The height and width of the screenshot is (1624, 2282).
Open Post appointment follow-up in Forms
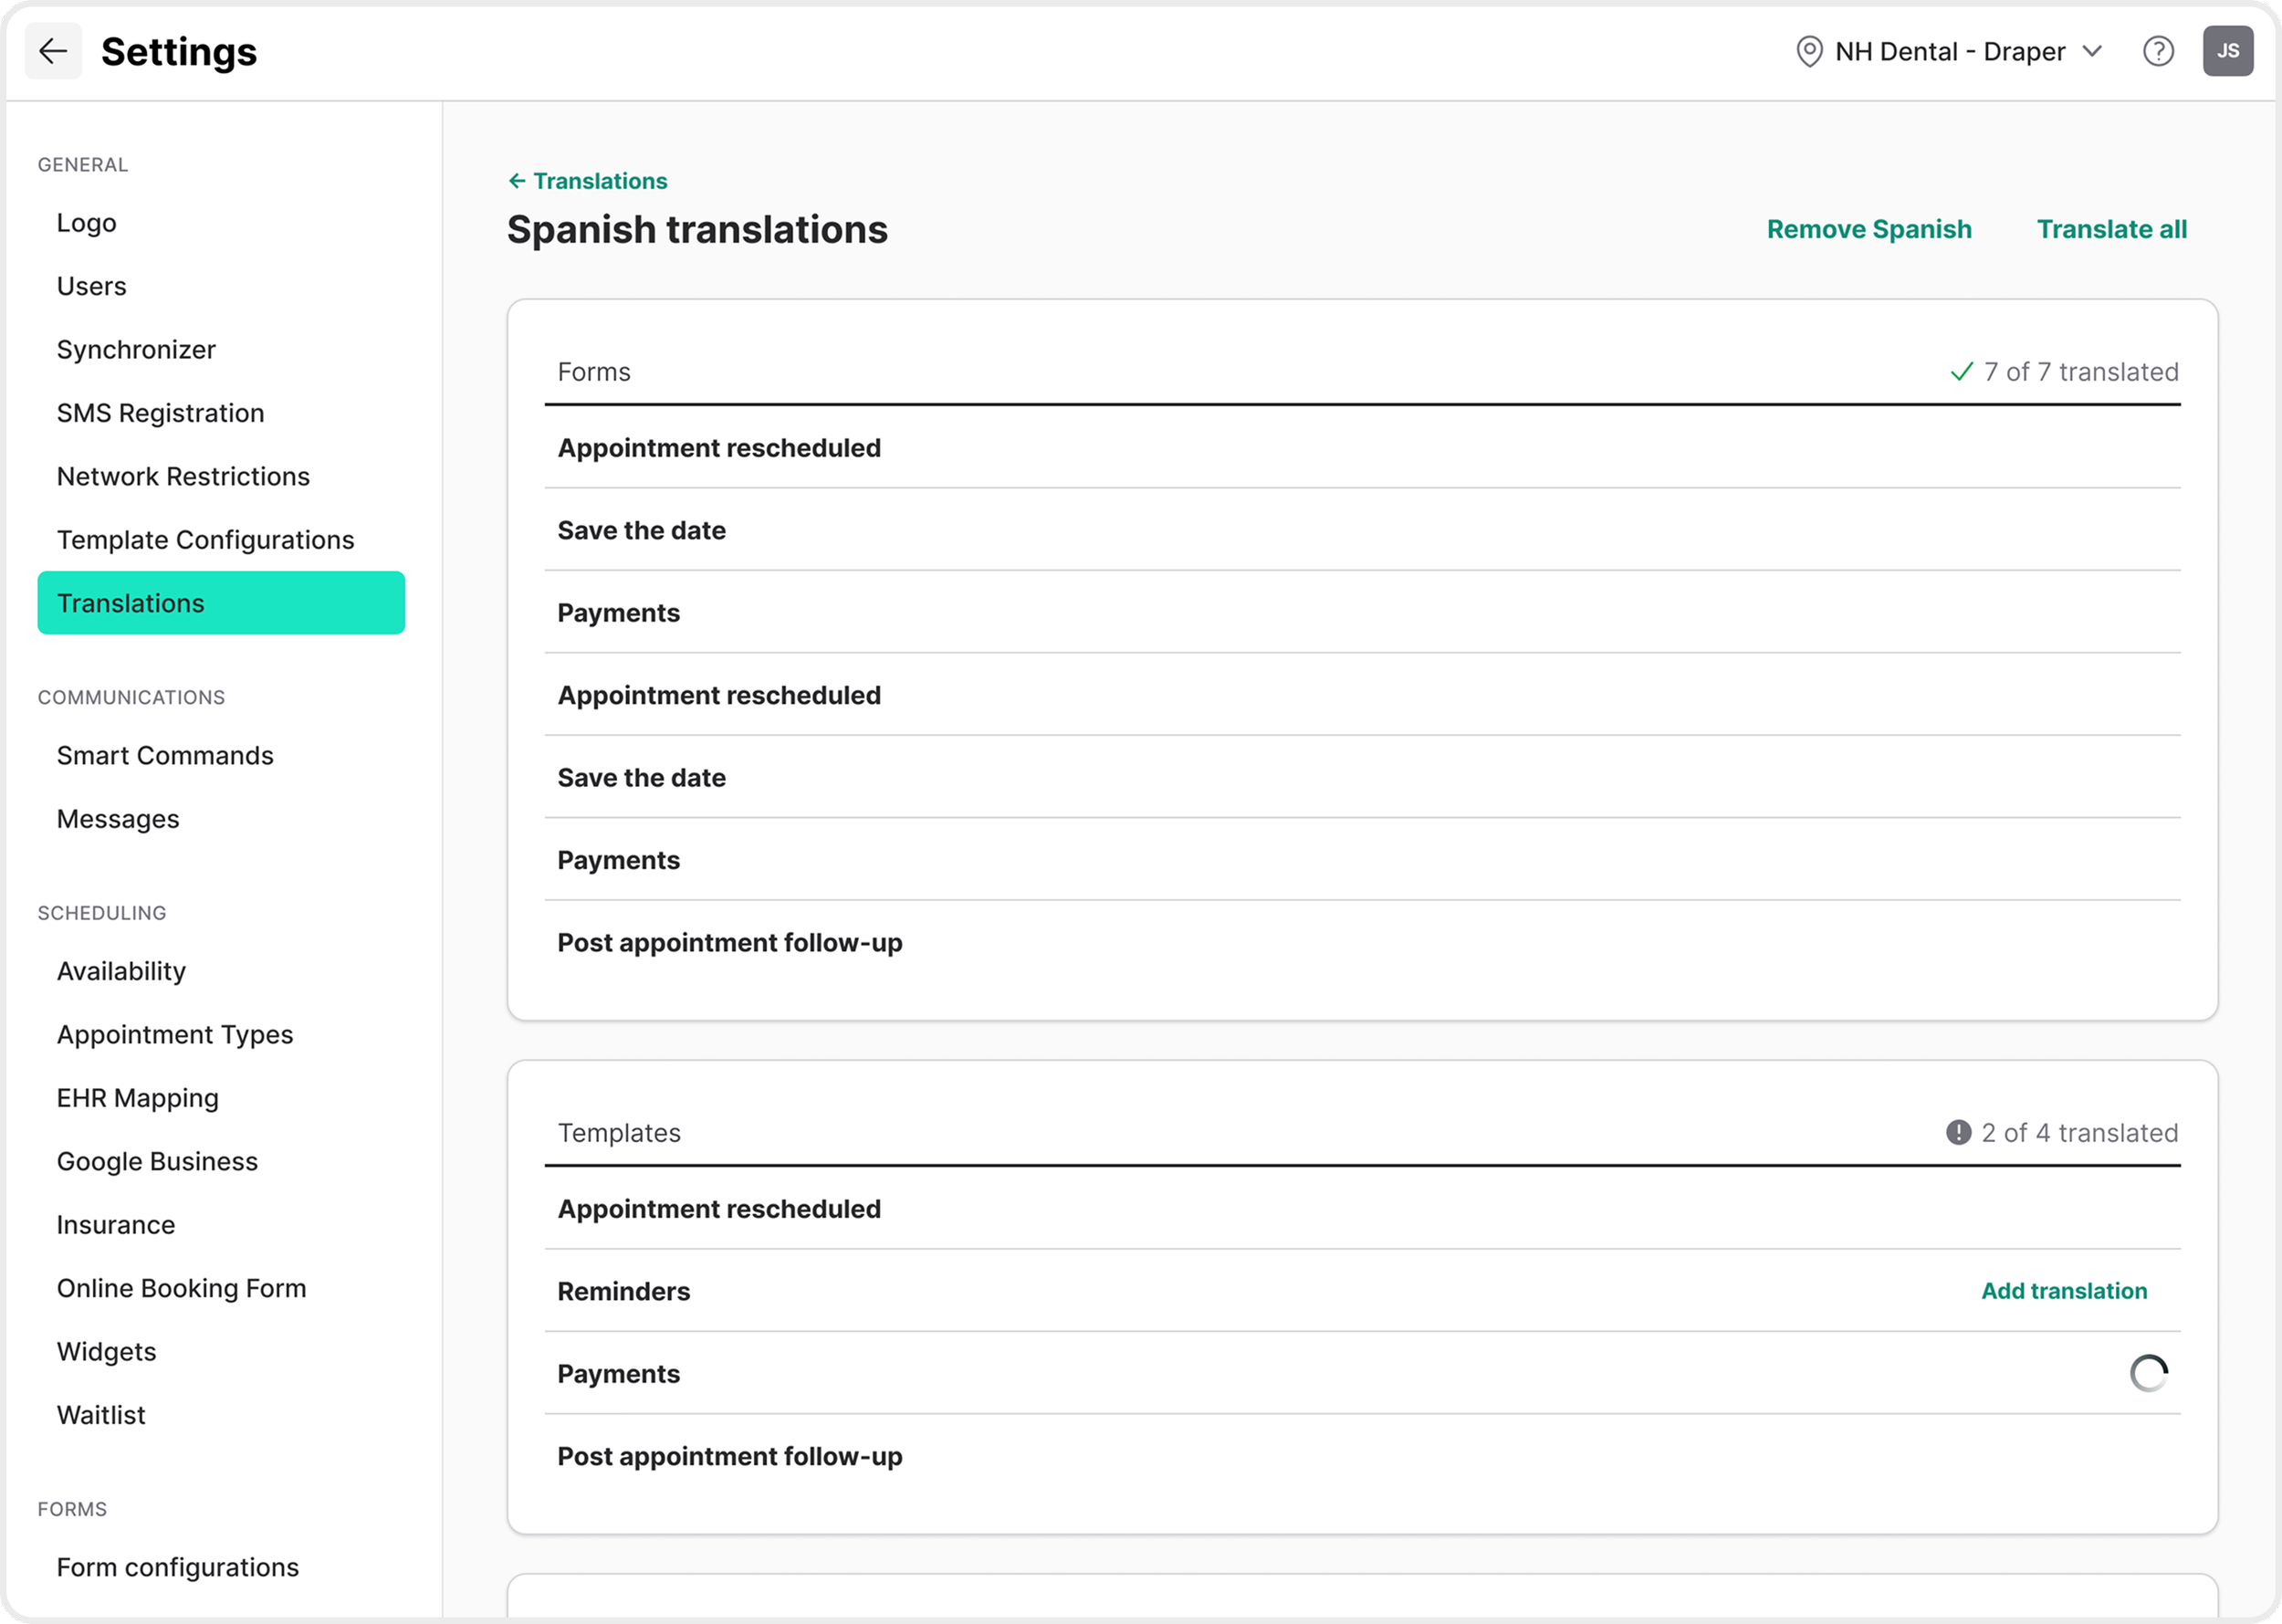(1362, 943)
